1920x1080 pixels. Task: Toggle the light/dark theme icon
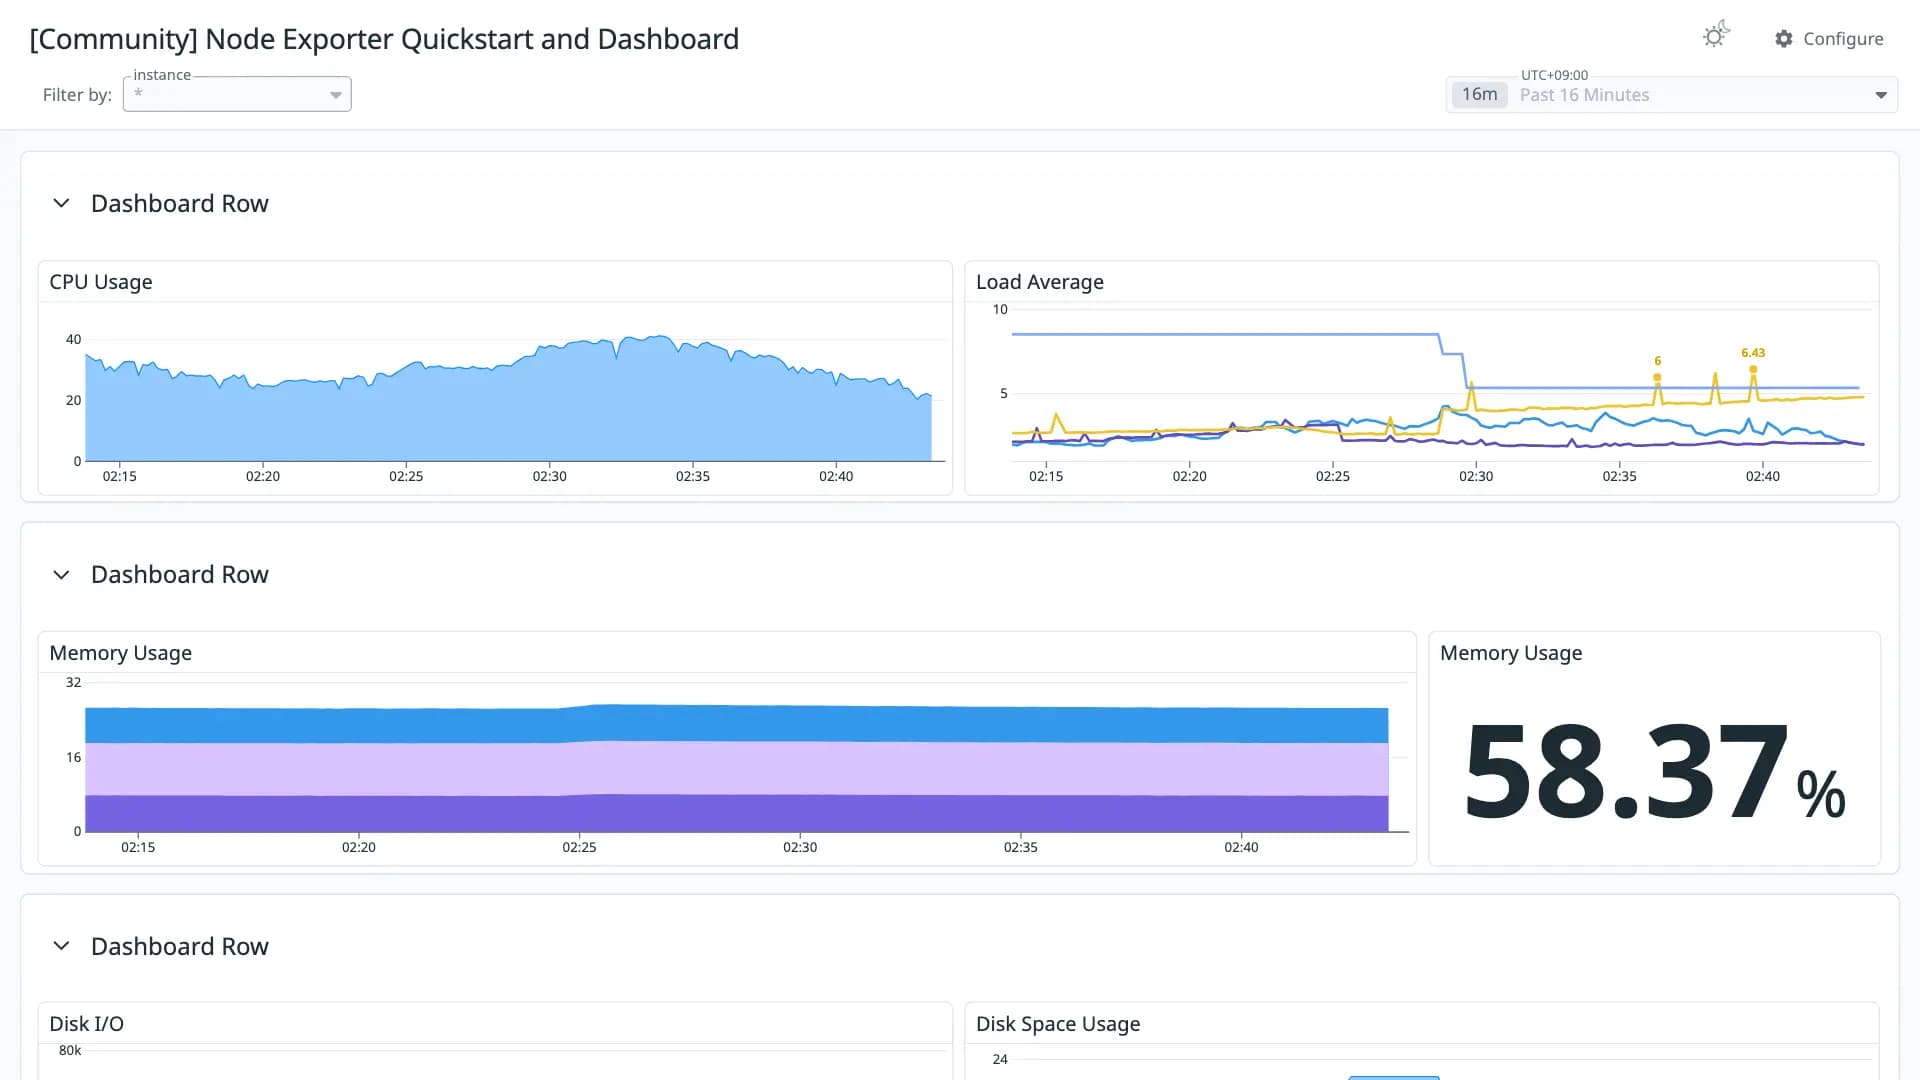tap(1716, 36)
